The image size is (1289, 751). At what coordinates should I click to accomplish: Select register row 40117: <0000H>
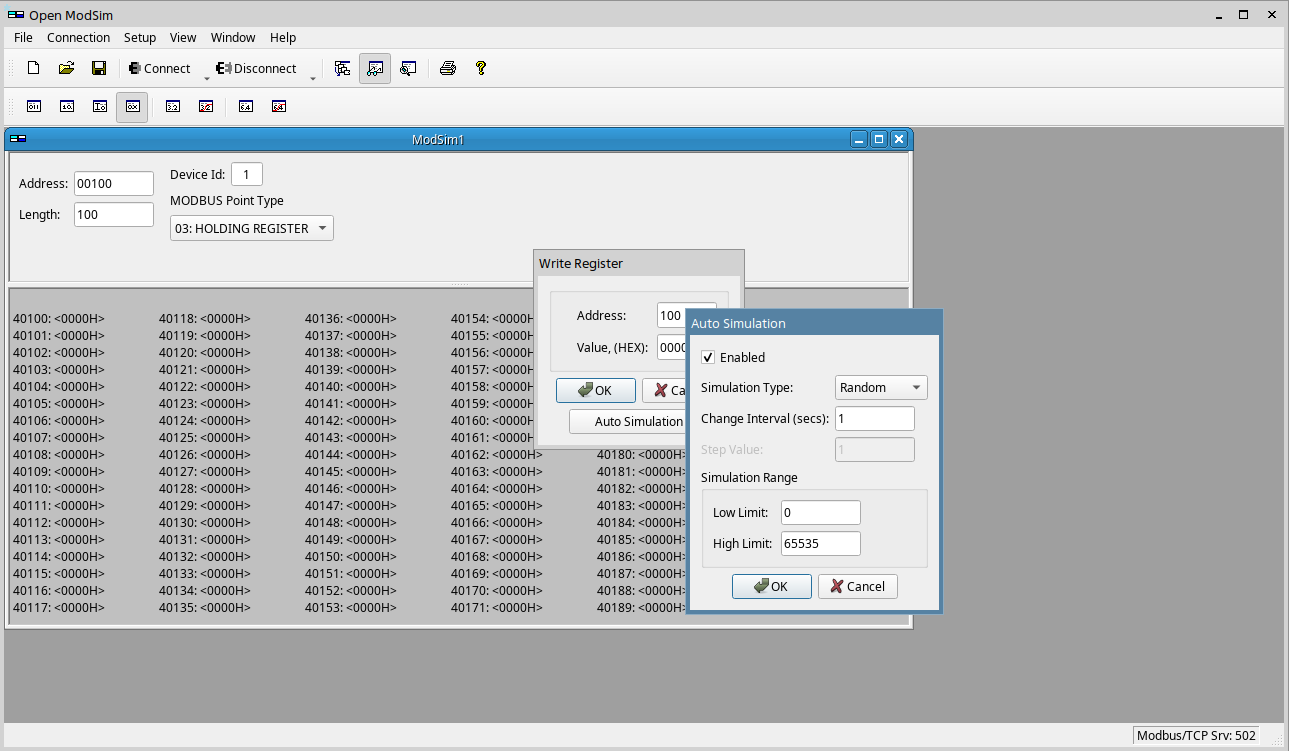[x=59, y=607]
